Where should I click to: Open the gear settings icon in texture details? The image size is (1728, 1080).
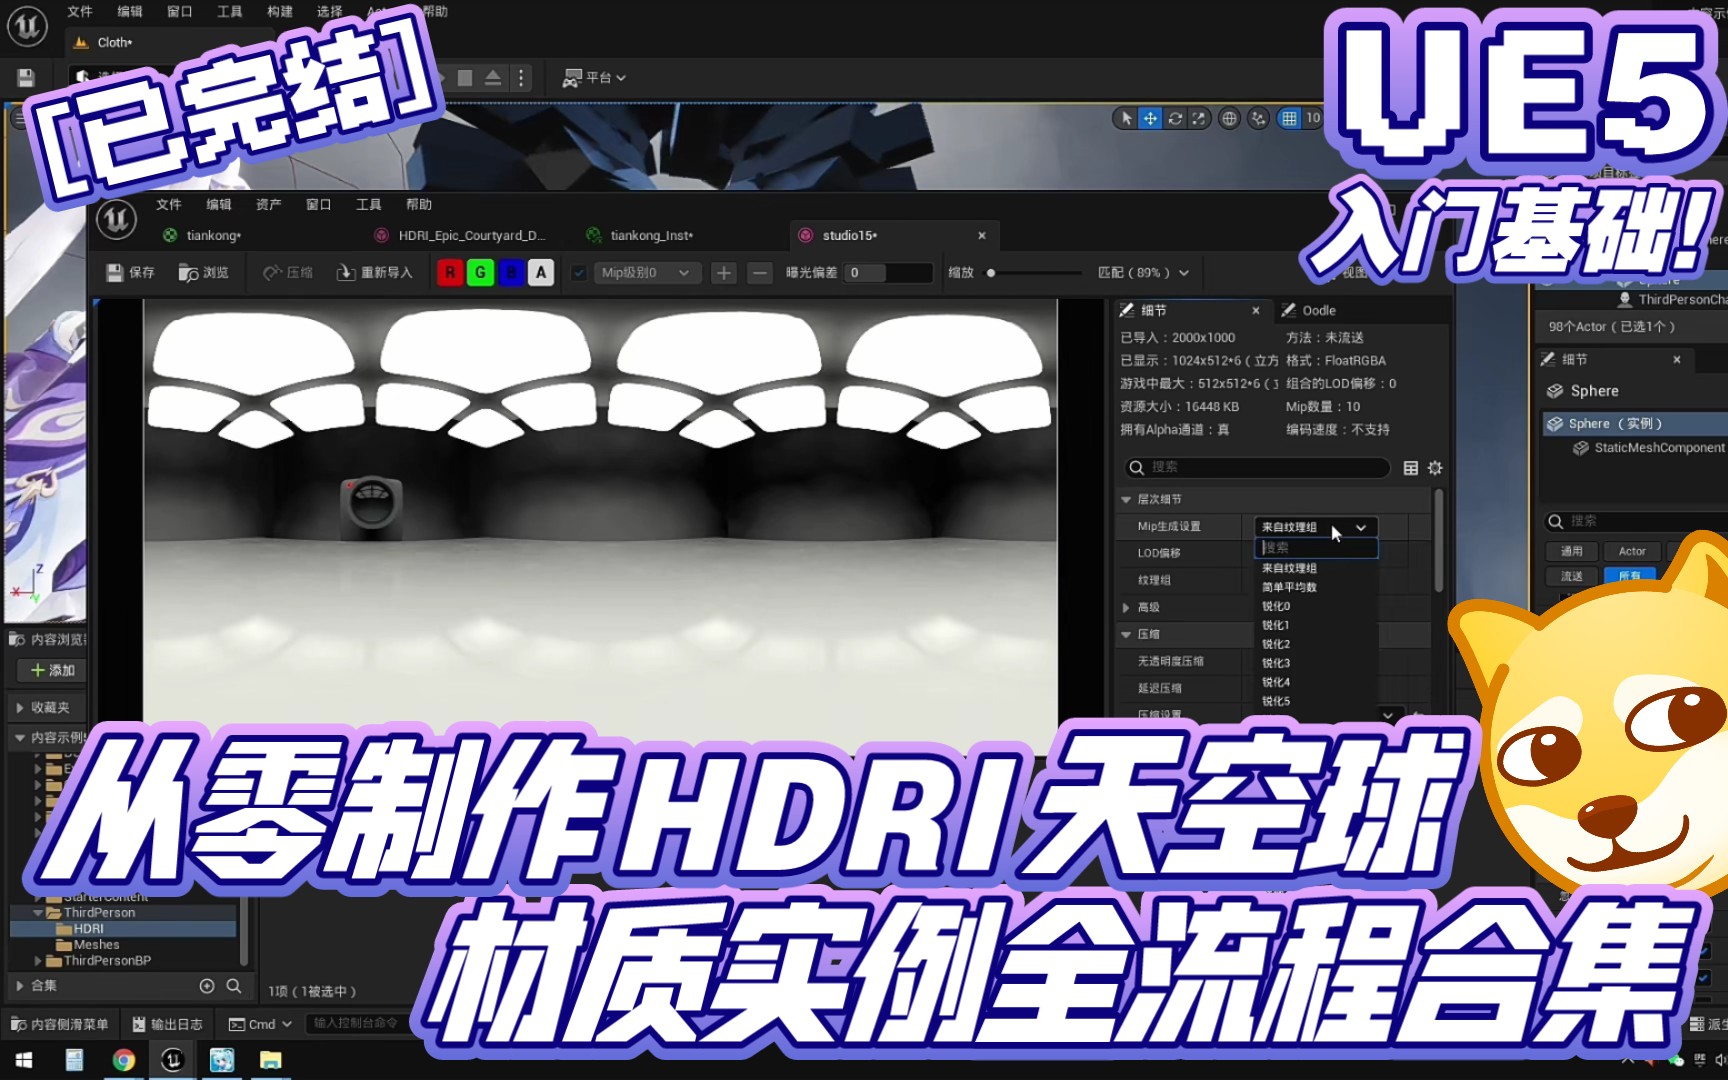point(1435,468)
